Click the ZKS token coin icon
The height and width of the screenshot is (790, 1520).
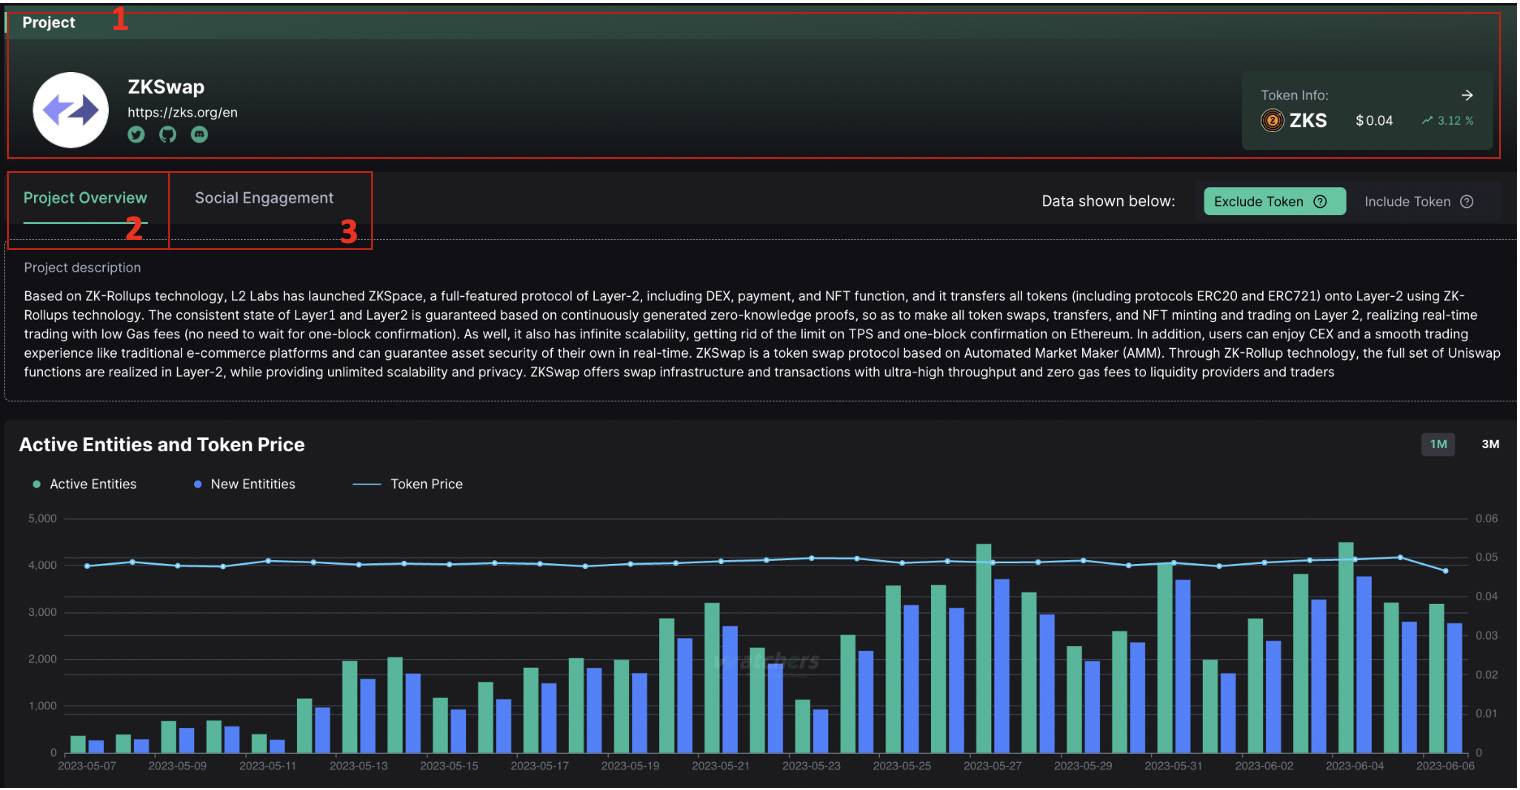point(1272,121)
